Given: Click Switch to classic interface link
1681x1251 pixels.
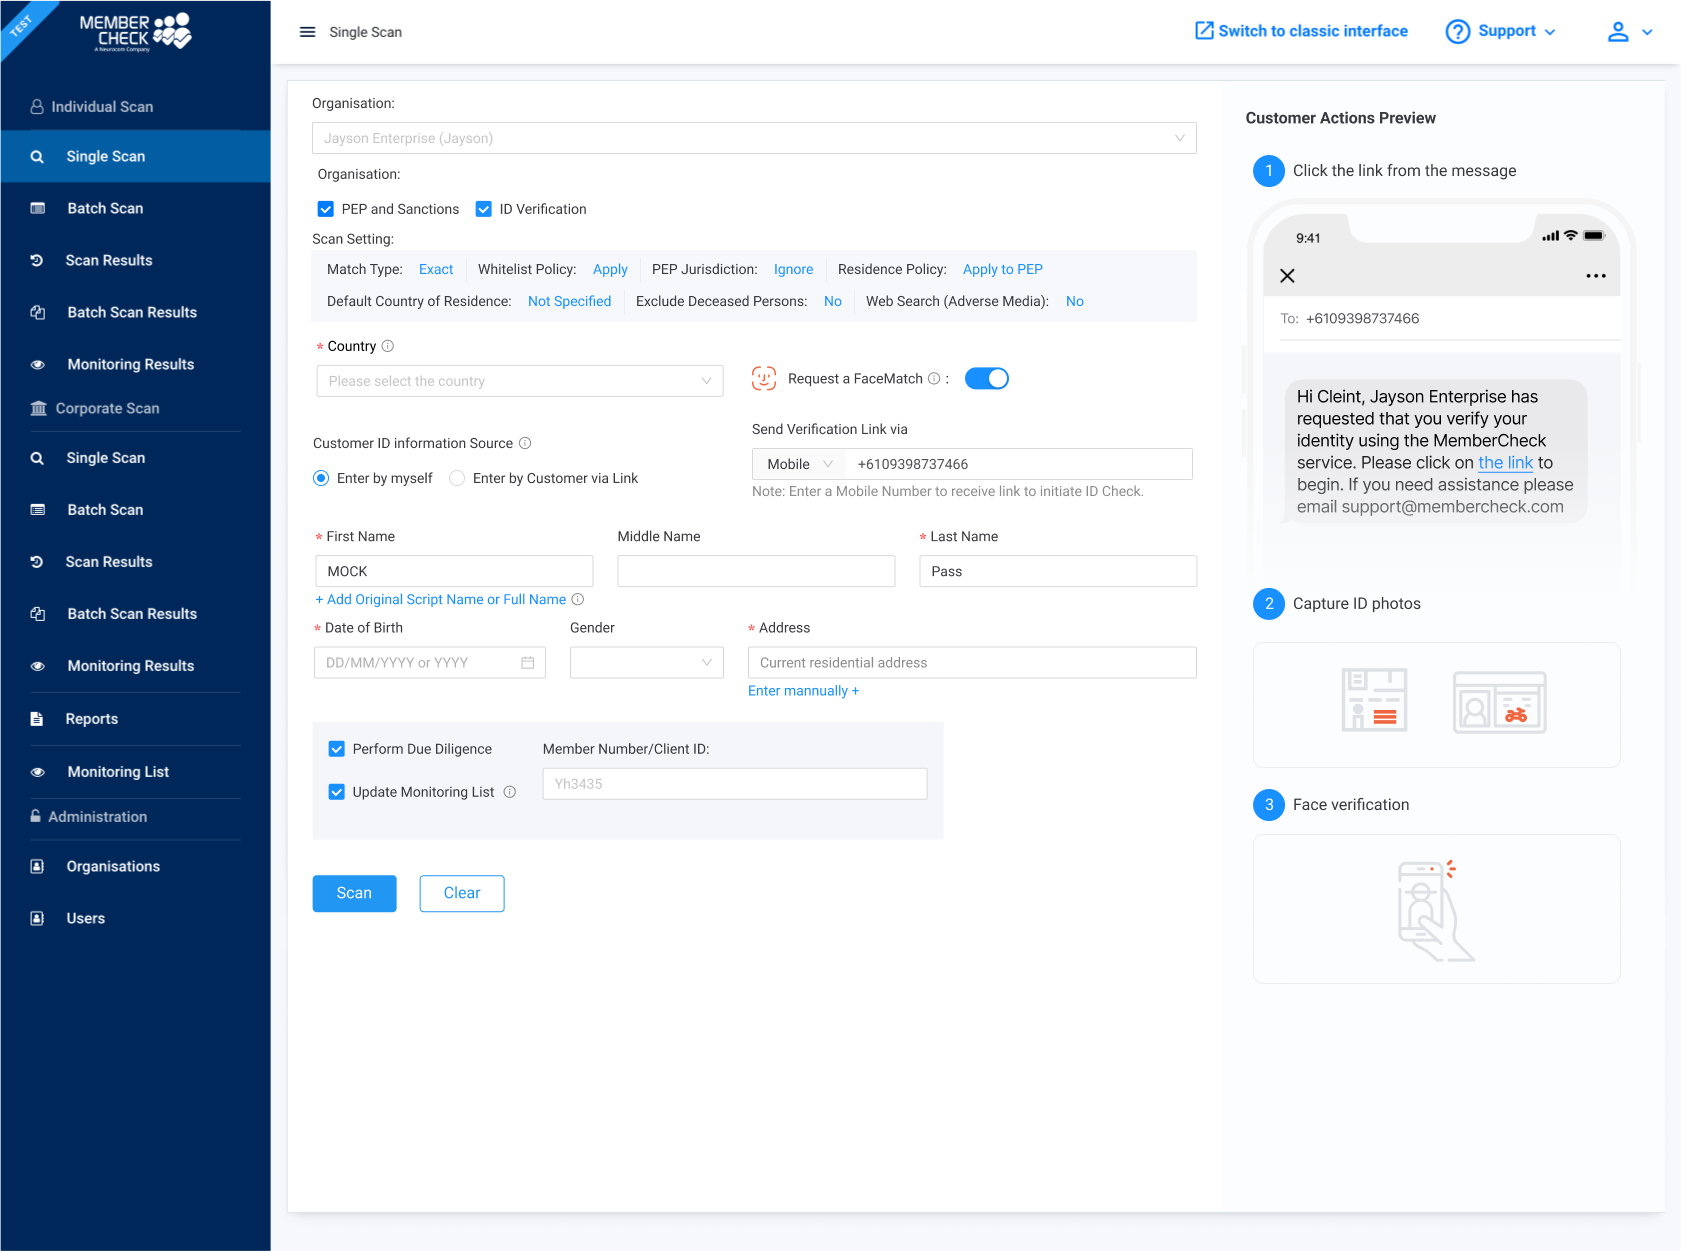Looking at the screenshot, I should point(1301,31).
